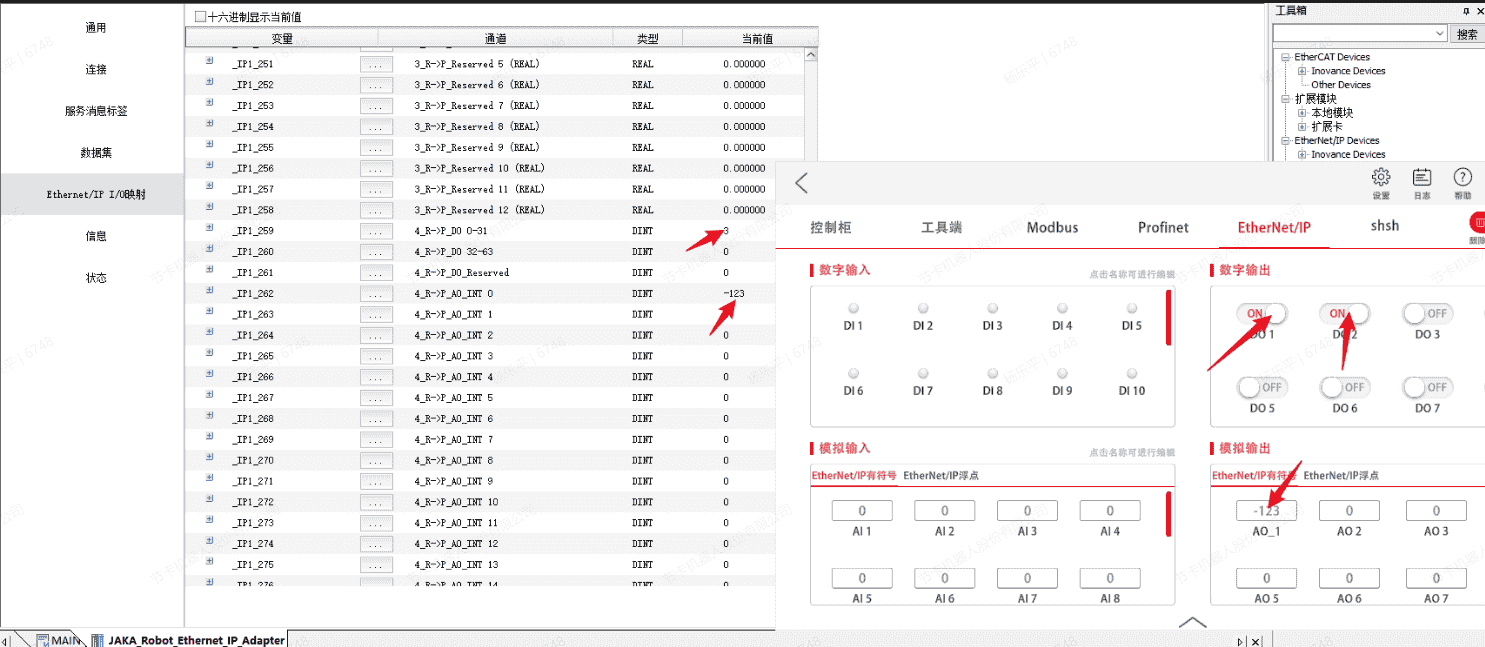This screenshot has height=647, width=1485.
Task: Turn on the DO 3 switch
Action: [1425, 313]
